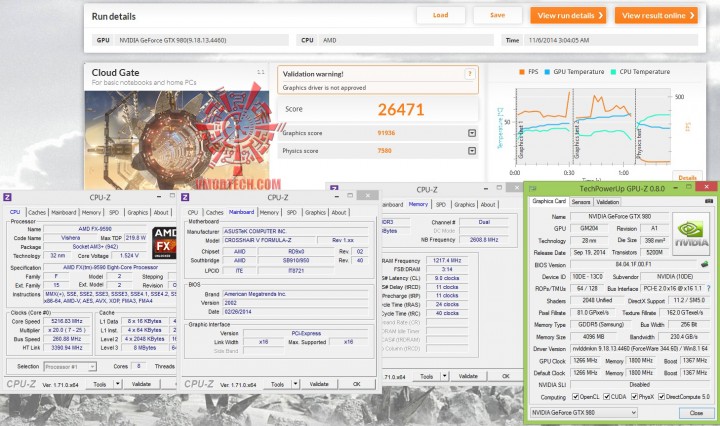Click the FPS orange legend swatch
Screen dimensions: 720x426
522,72
